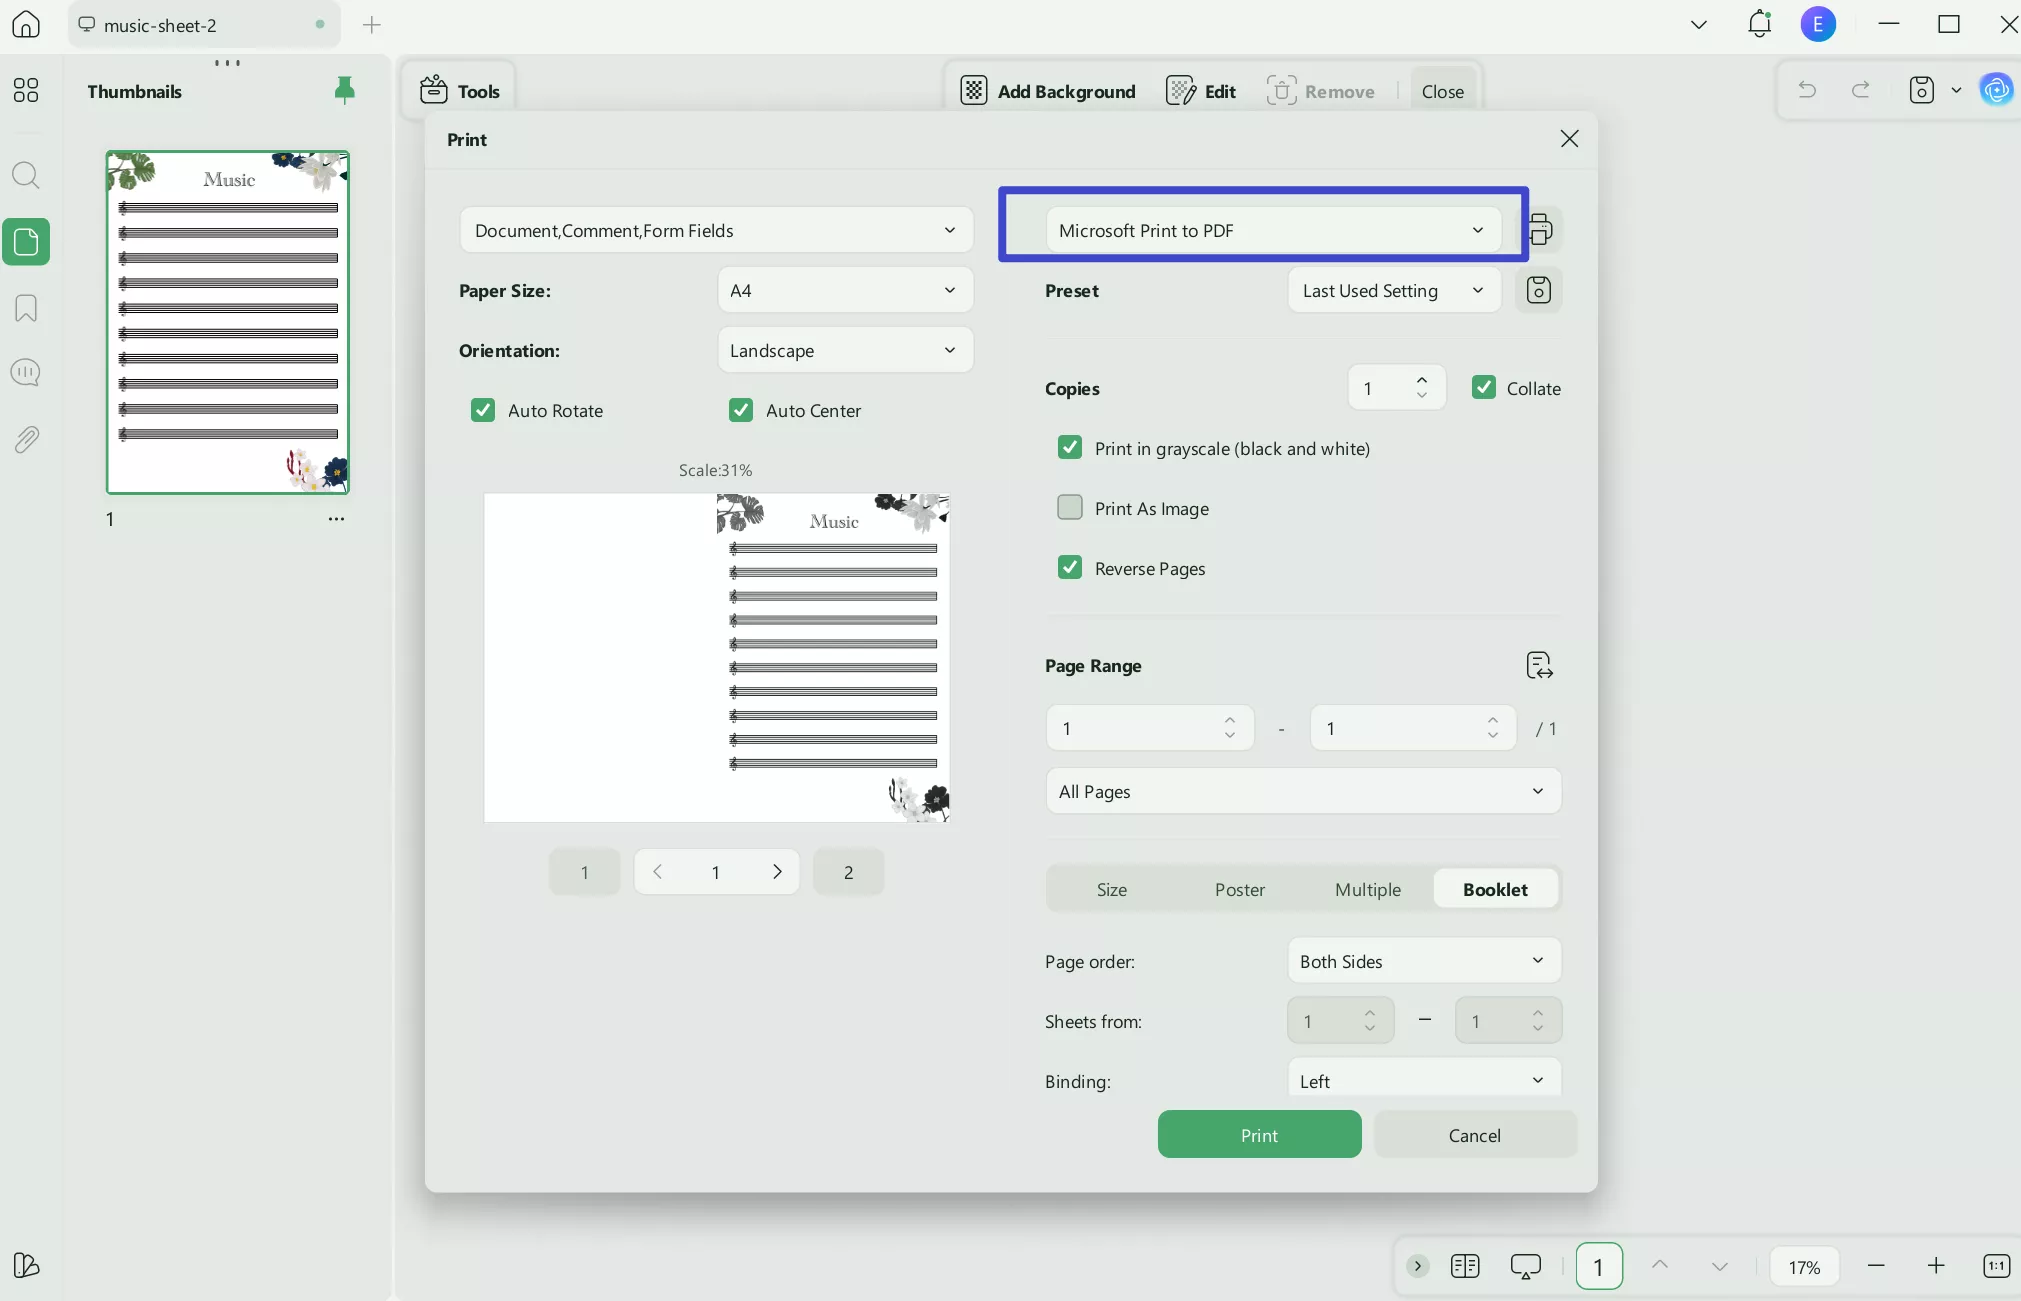Cancel the print dialog
The width and height of the screenshot is (2021, 1301).
click(x=1475, y=1135)
